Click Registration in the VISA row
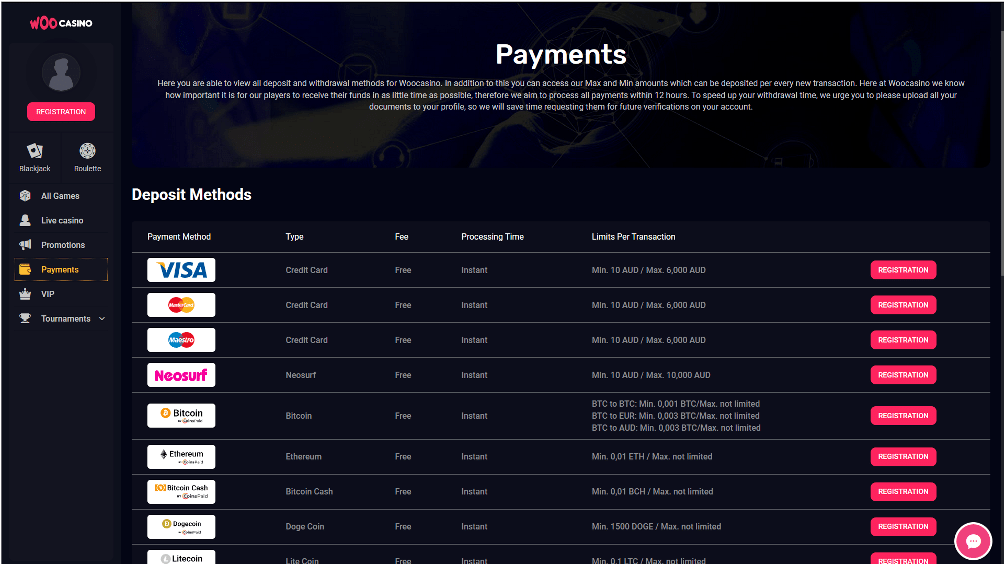This screenshot has width=1004, height=564. click(903, 270)
